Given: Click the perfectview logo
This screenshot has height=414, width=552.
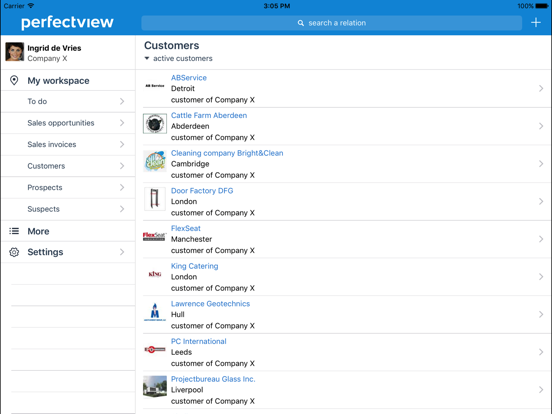Looking at the screenshot, I should 67,23.
